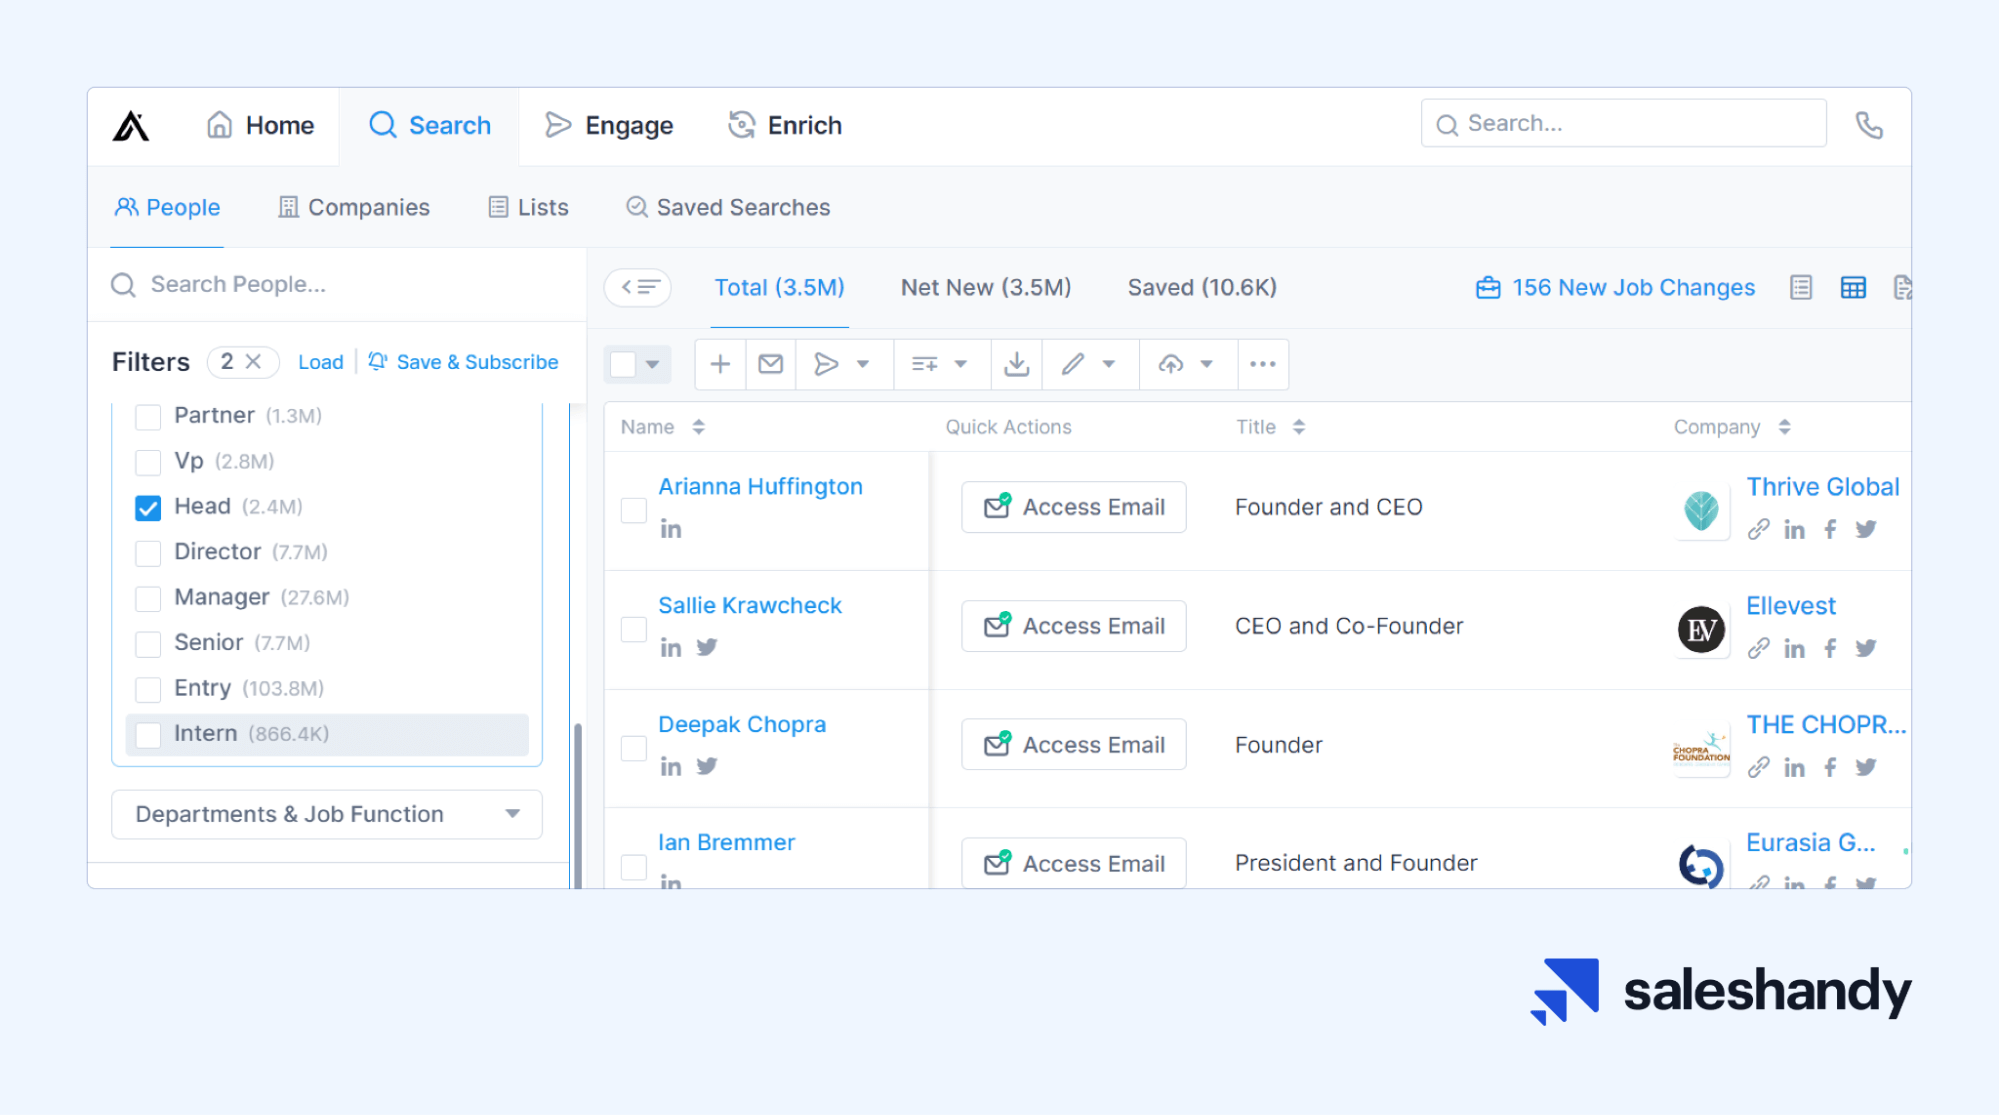Click the compose new email icon
This screenshot has height=1115, width=1999.
point(770,364)
